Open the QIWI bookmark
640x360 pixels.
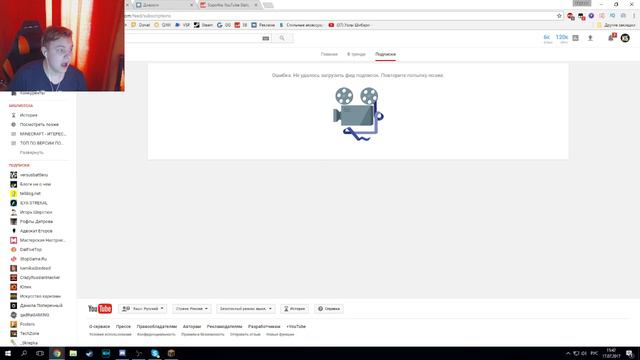(162, 25)
